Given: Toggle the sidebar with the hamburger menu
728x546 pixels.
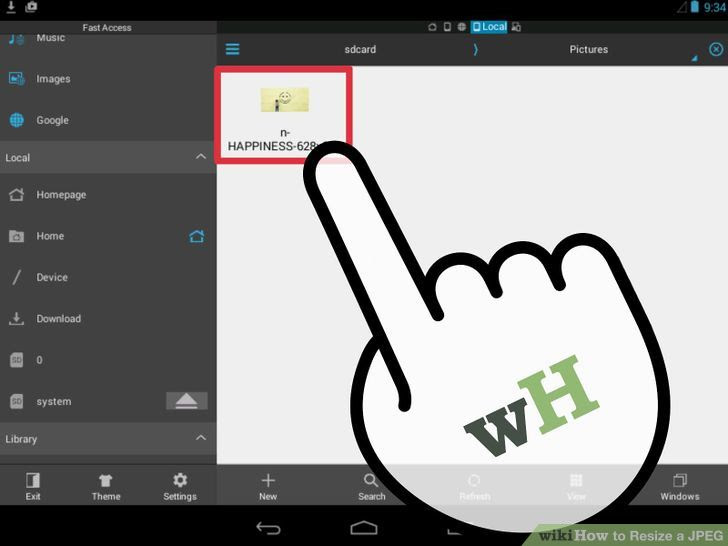Looking at the screenshot, I should click(233, 49).
